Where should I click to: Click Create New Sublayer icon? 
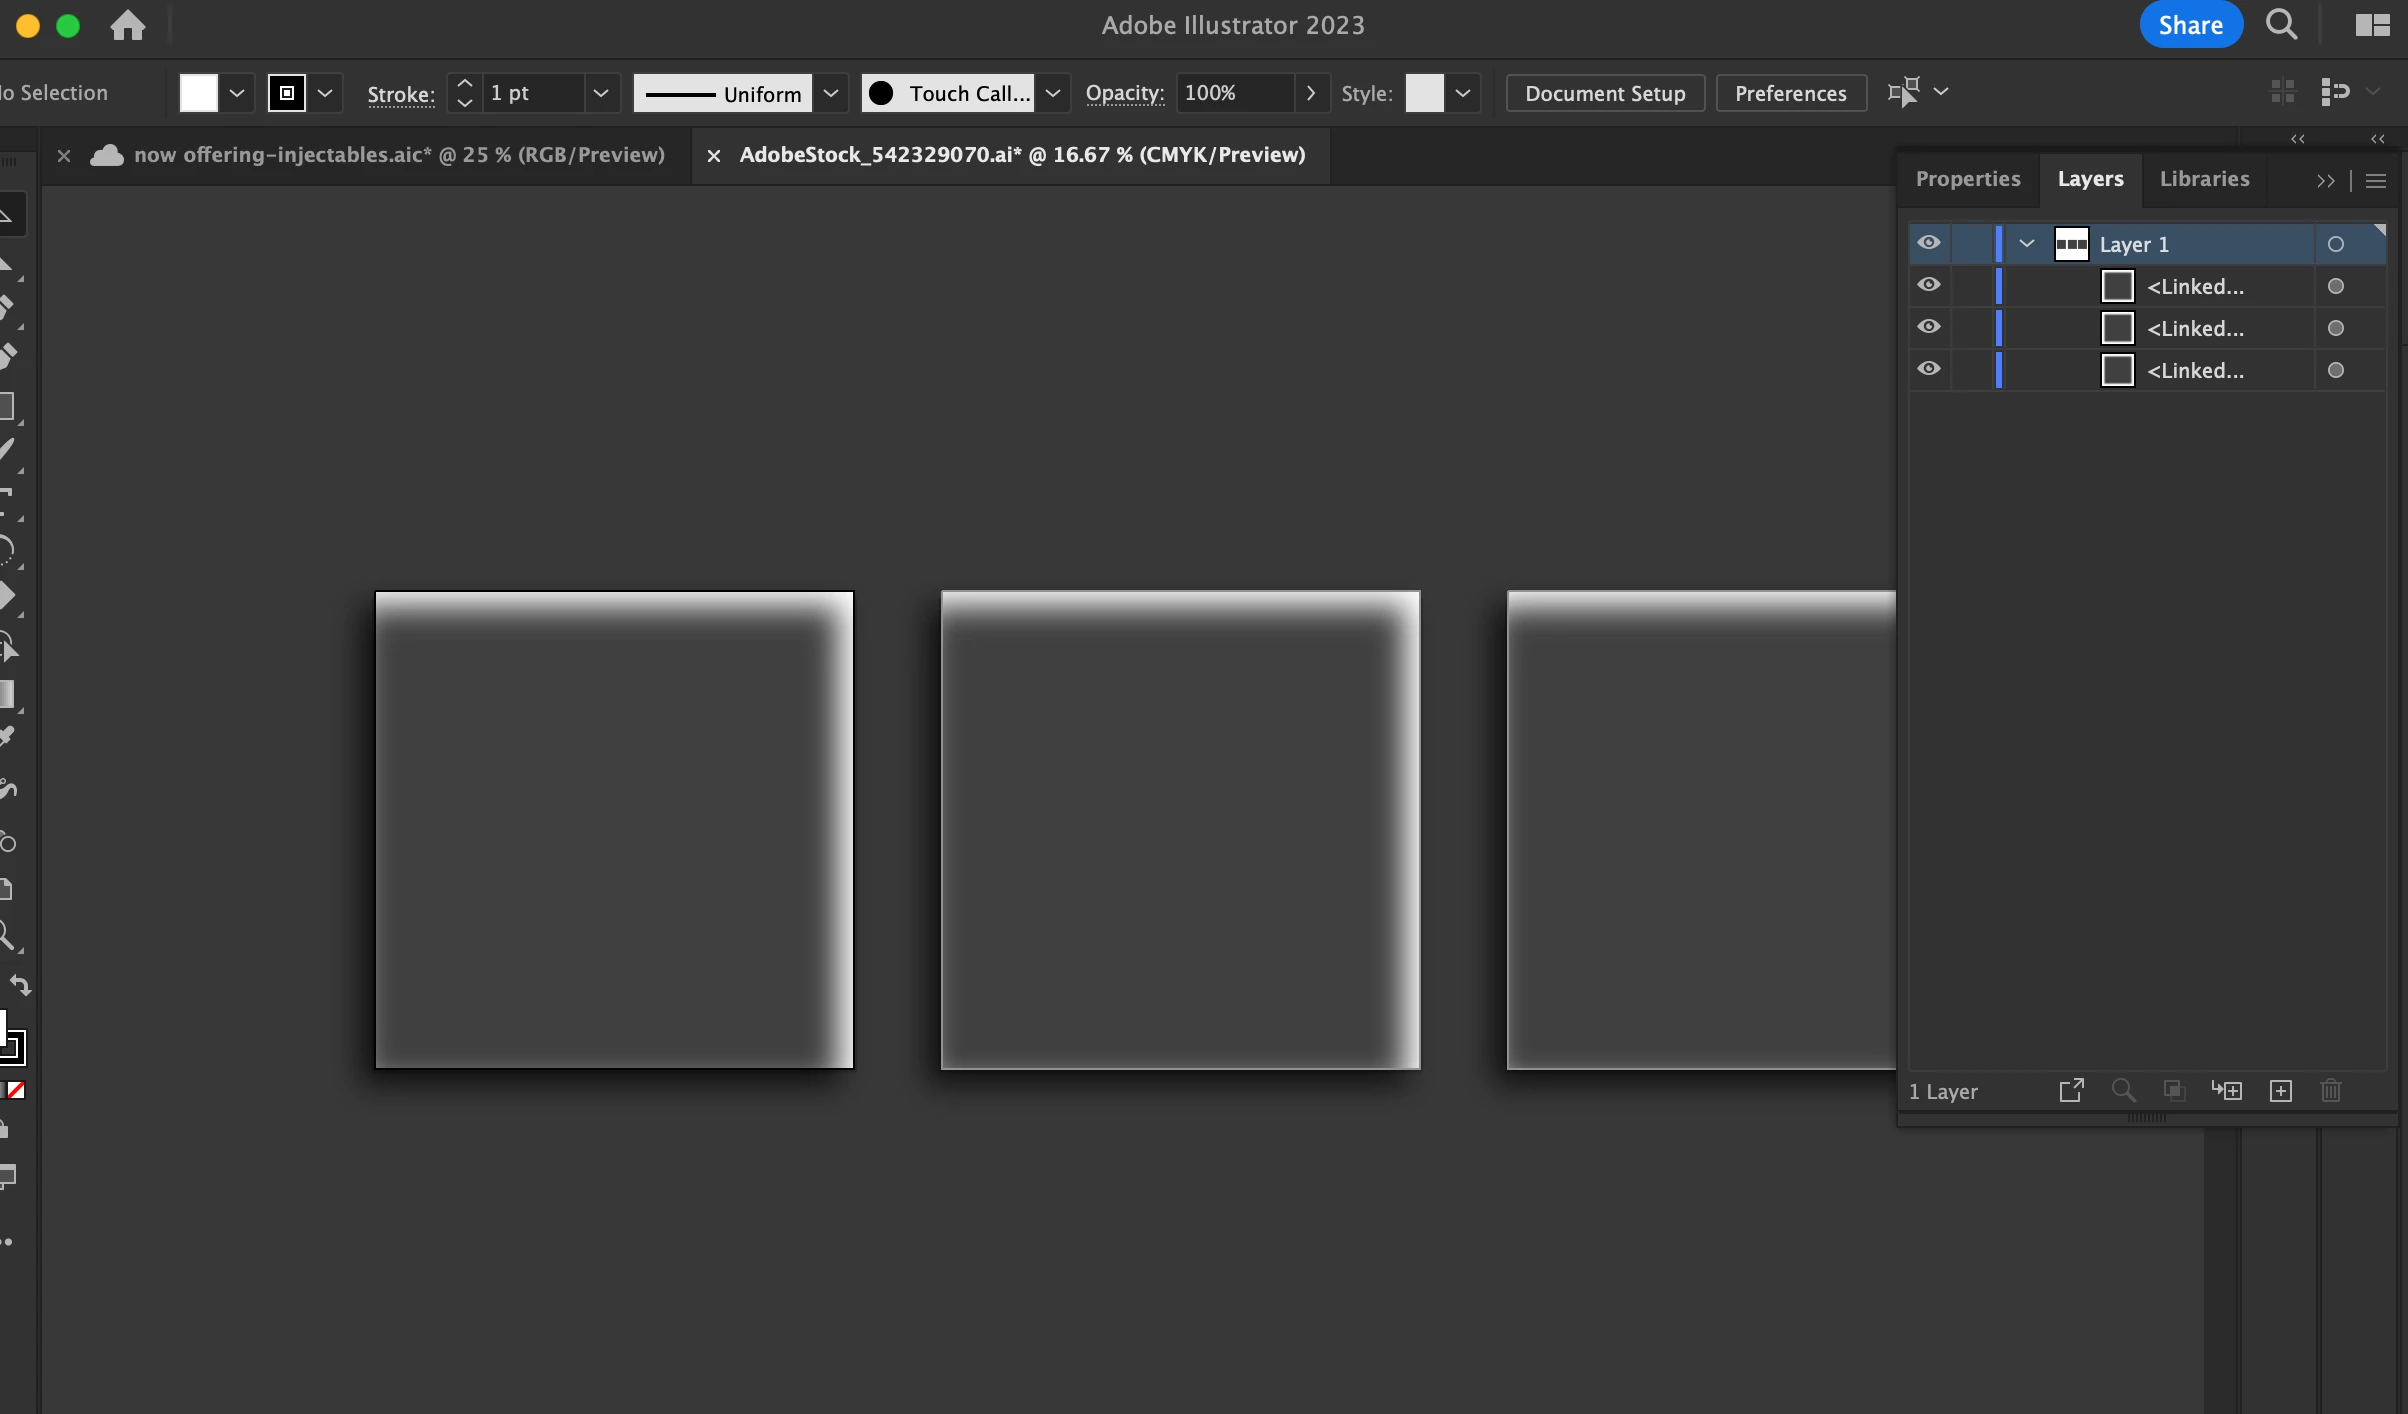point(2227,1091)
